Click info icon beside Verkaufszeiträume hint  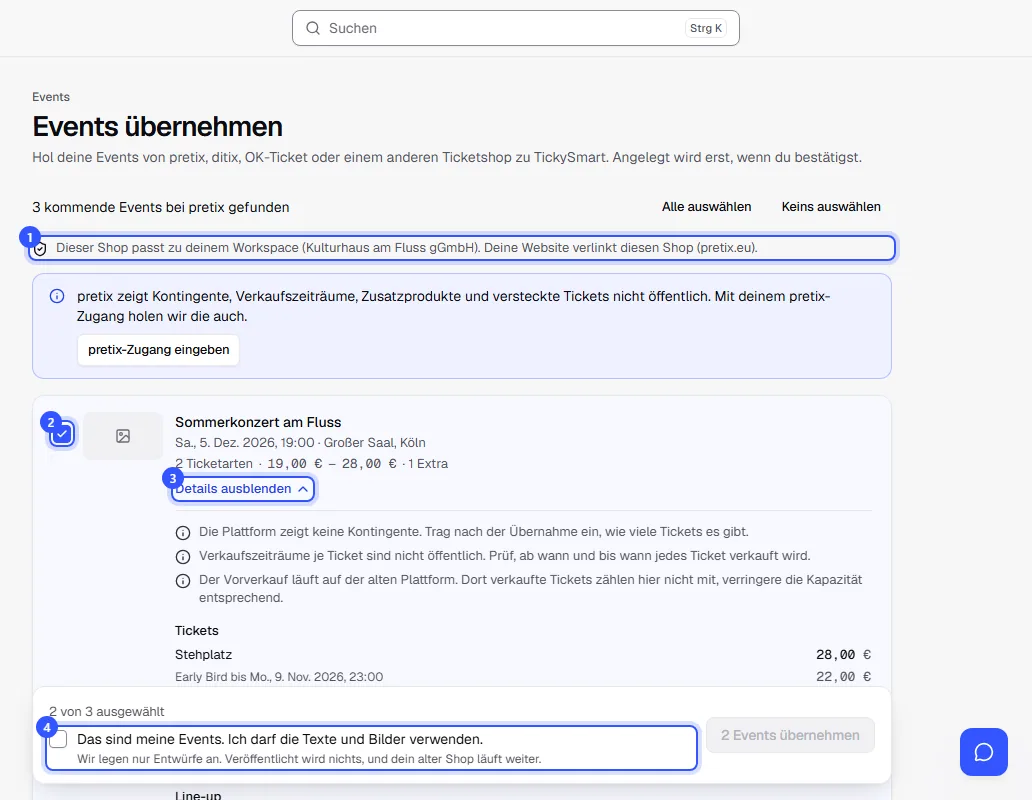pos(183,557)
